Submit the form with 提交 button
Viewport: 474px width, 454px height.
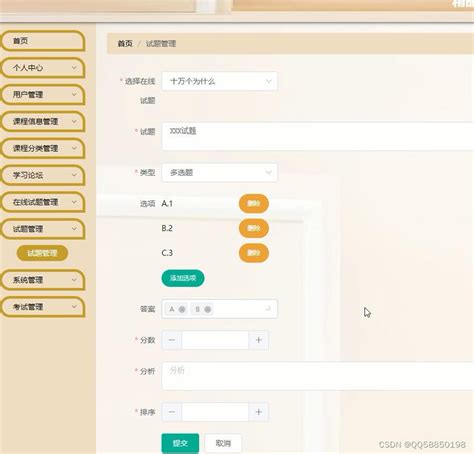[x=180, y=443]
